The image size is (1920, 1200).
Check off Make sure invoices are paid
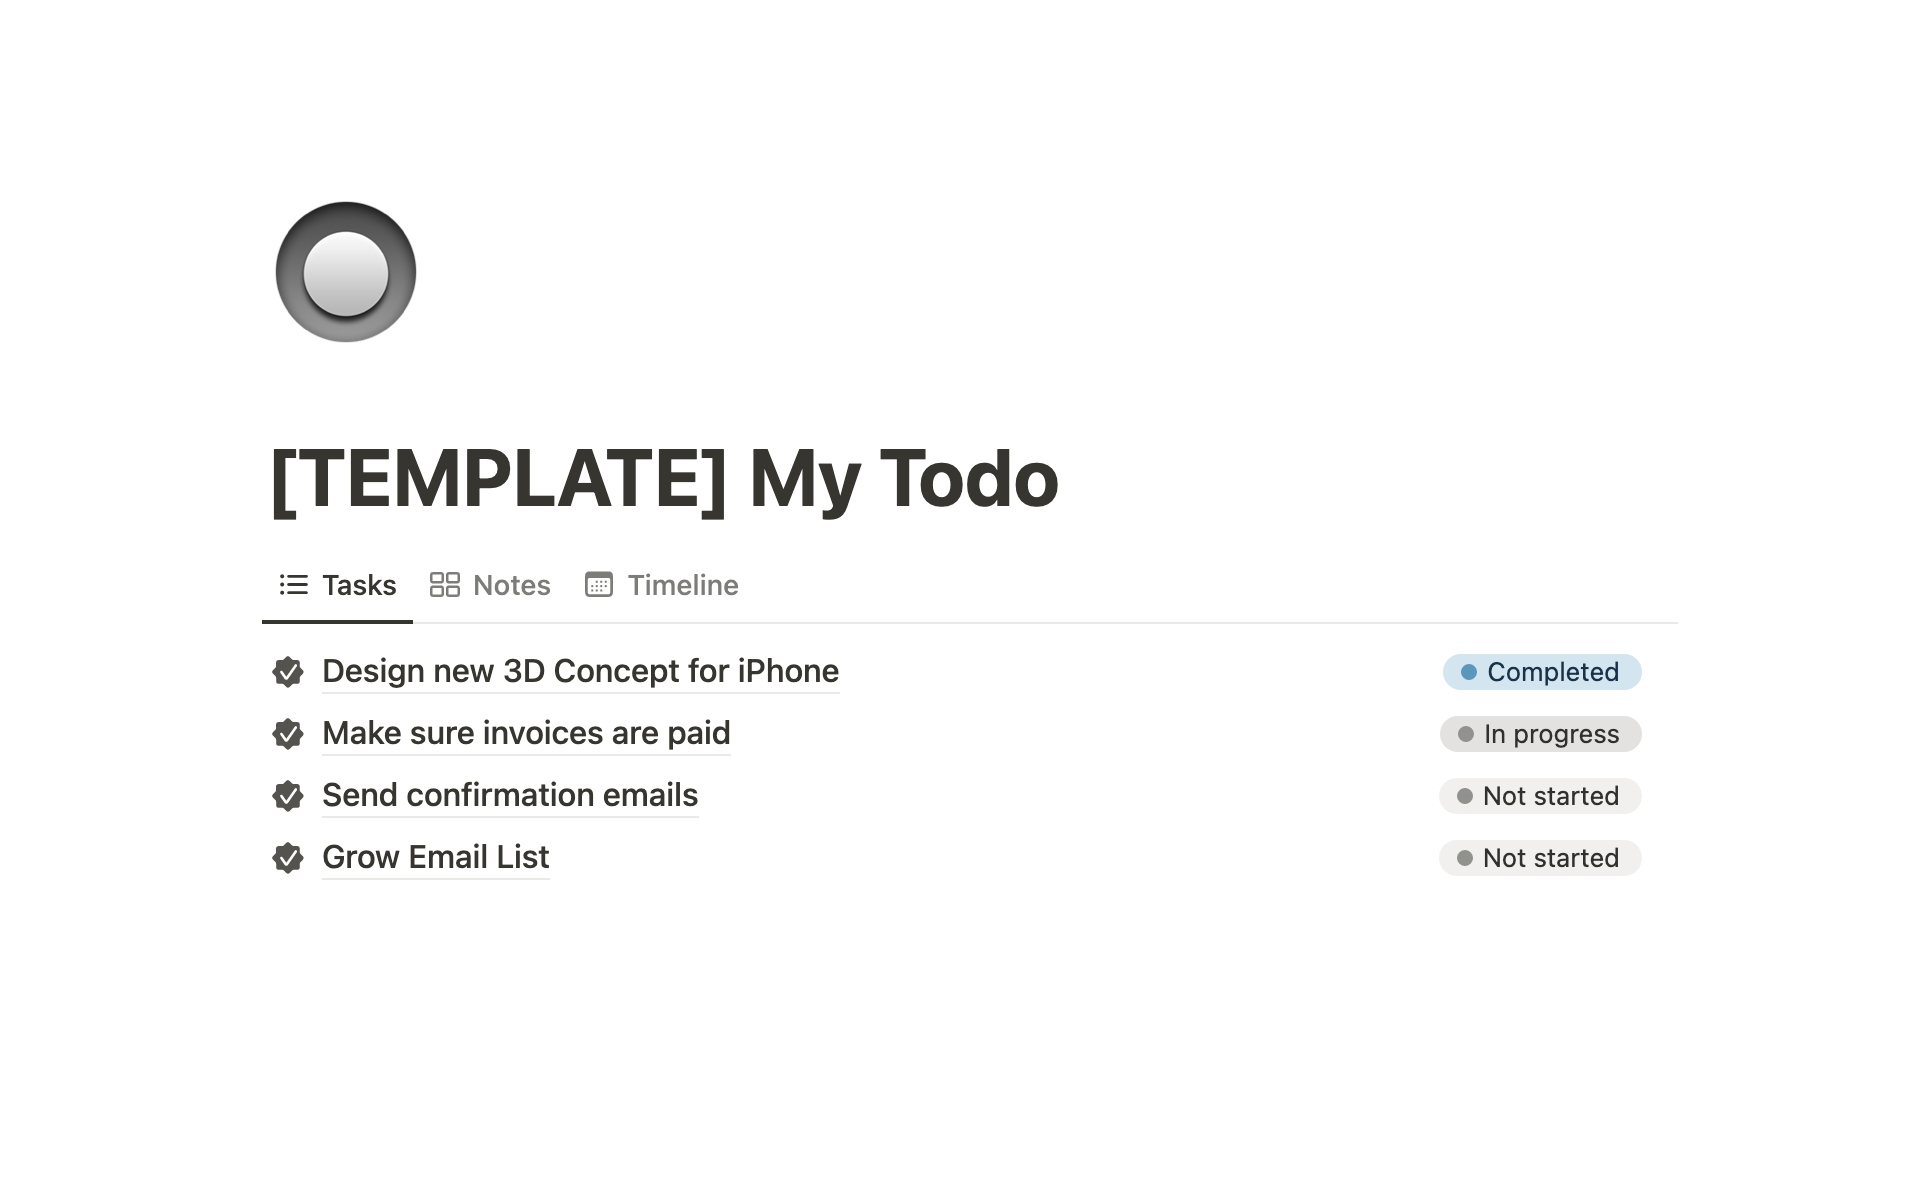coord(289,735)
